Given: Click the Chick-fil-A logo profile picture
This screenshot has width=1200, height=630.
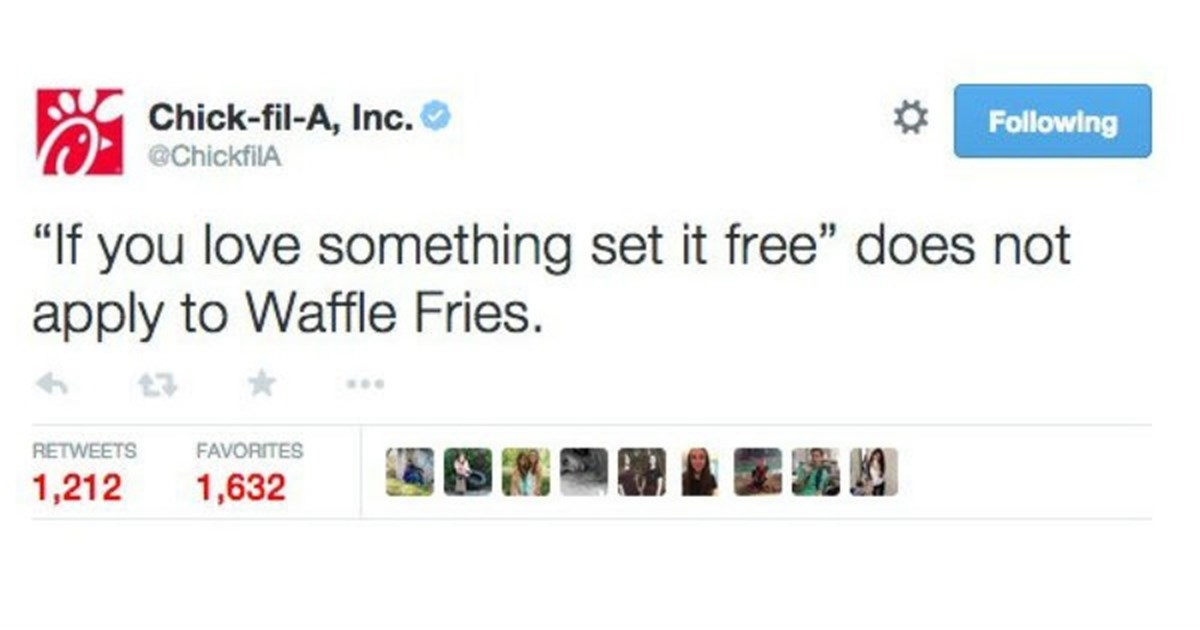Looking at the screenshot, I should point(80,132).
